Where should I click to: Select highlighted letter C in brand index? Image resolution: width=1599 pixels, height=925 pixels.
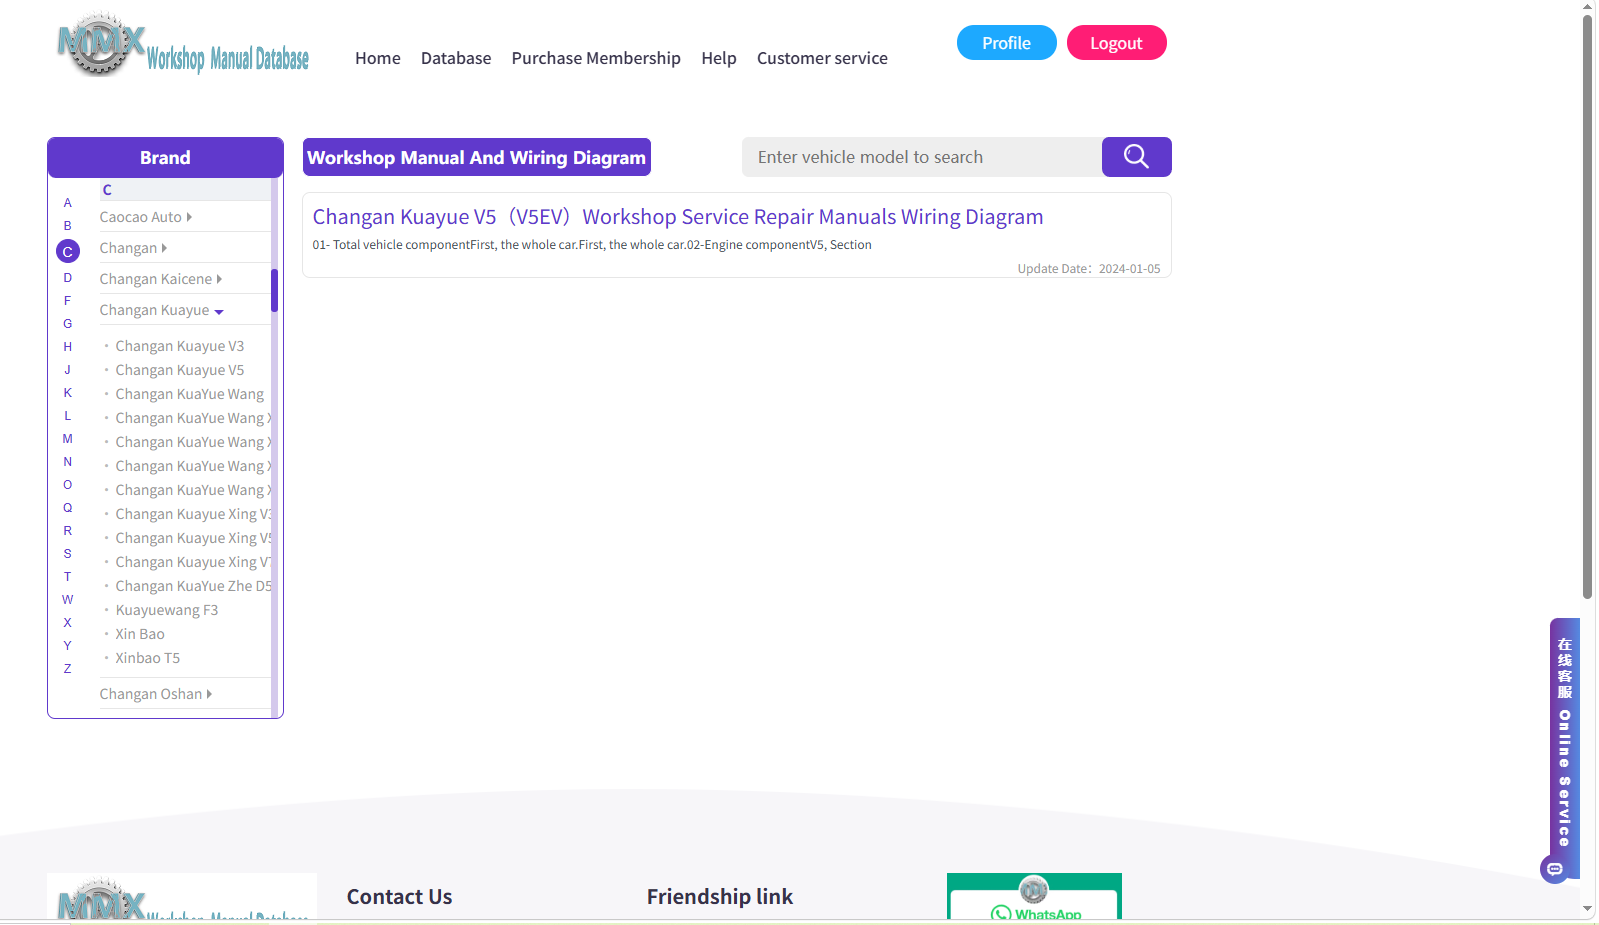(68, 251)
